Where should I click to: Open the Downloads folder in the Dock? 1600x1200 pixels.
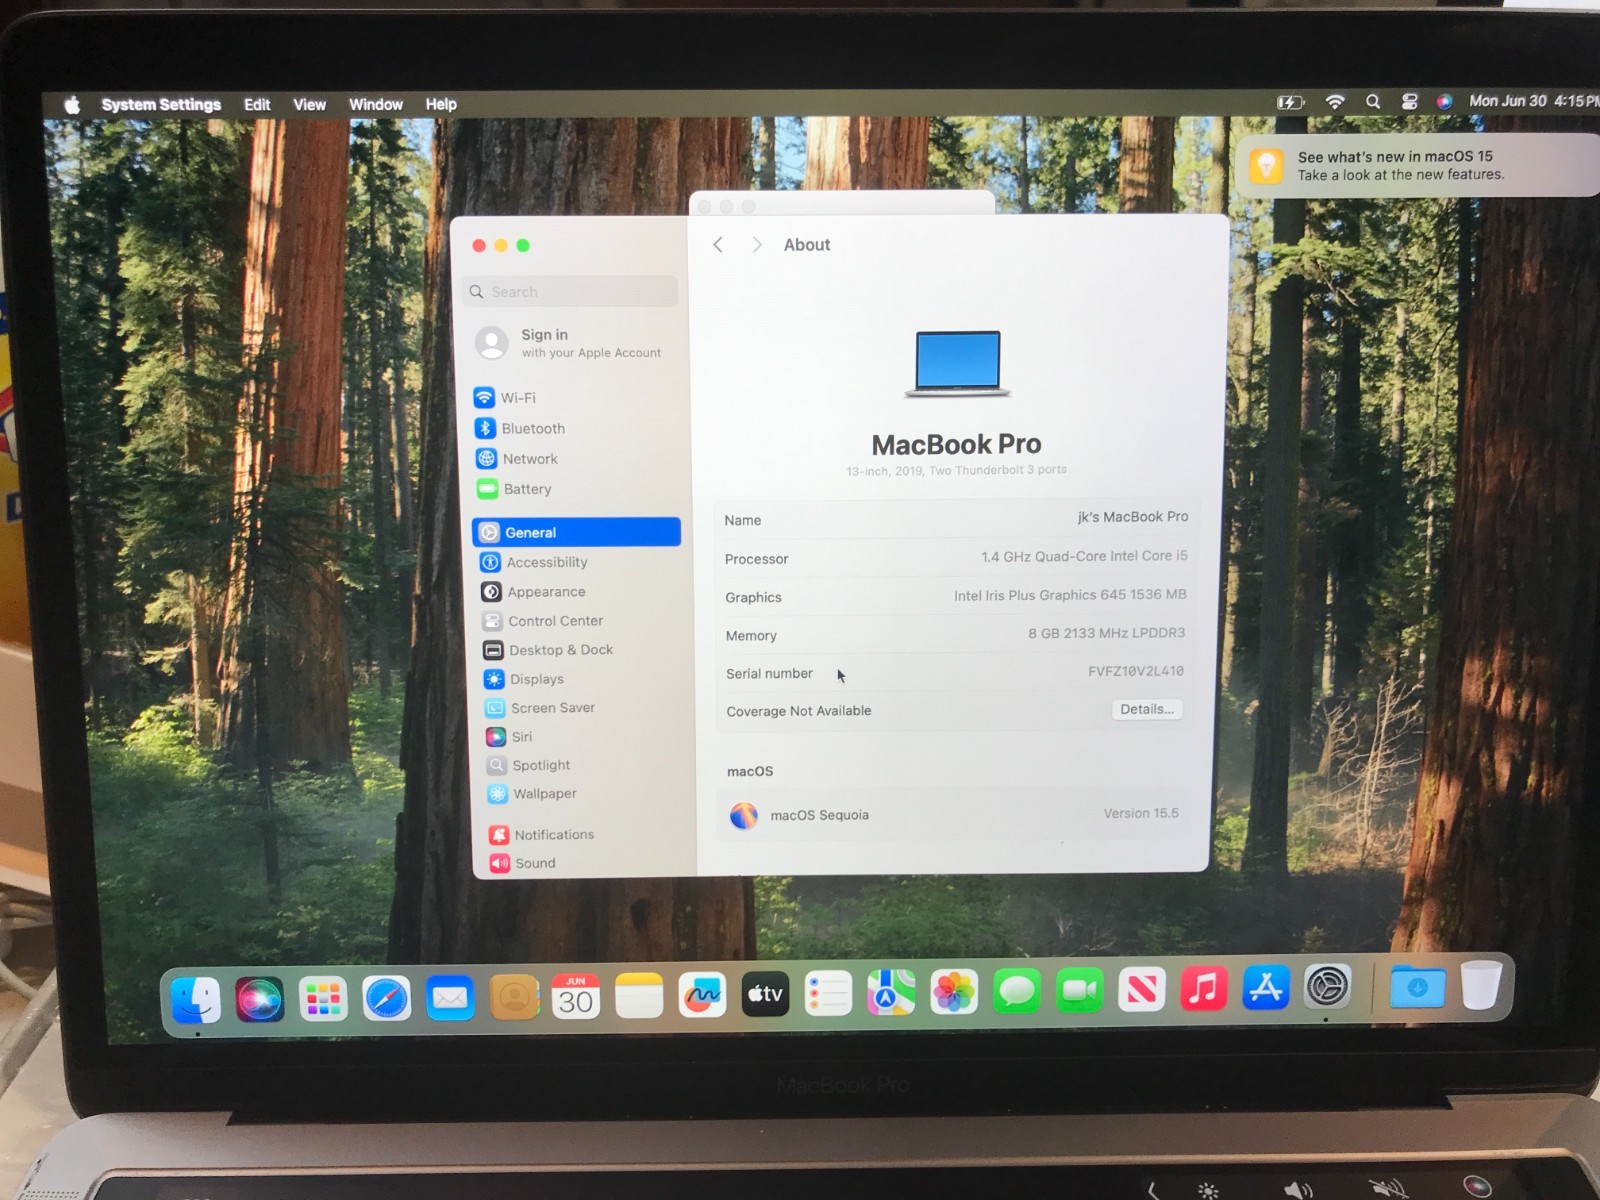coord(1417,987)
